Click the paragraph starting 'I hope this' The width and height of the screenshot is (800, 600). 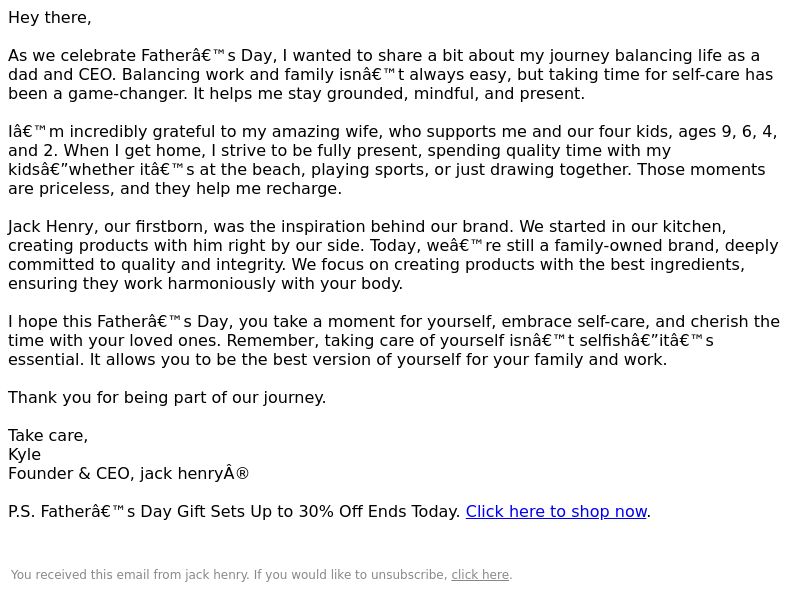pyautogui.click(x=394, y=340)
